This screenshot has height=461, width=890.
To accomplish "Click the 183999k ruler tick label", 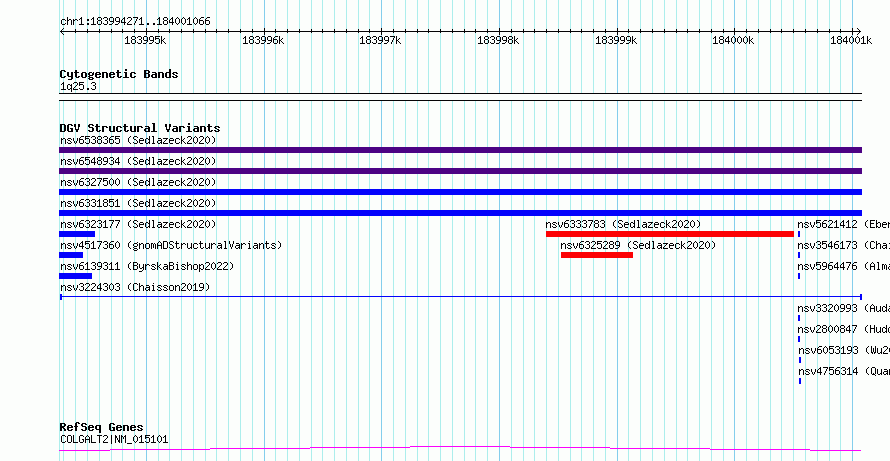I will (616, 40).
